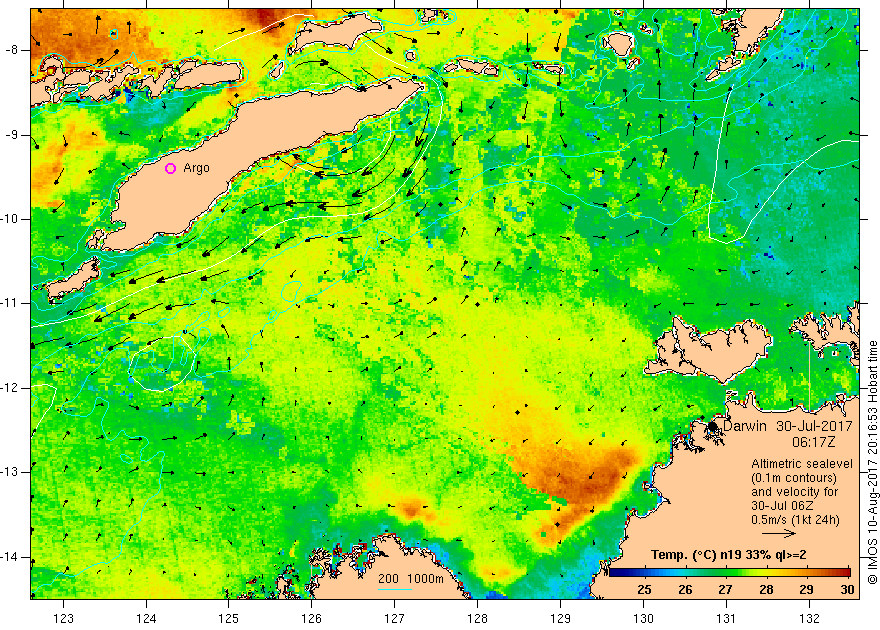Screen dimensions: 880x630
Task: Click '(0.1m contours)' legend text
Action: point(794,478)
